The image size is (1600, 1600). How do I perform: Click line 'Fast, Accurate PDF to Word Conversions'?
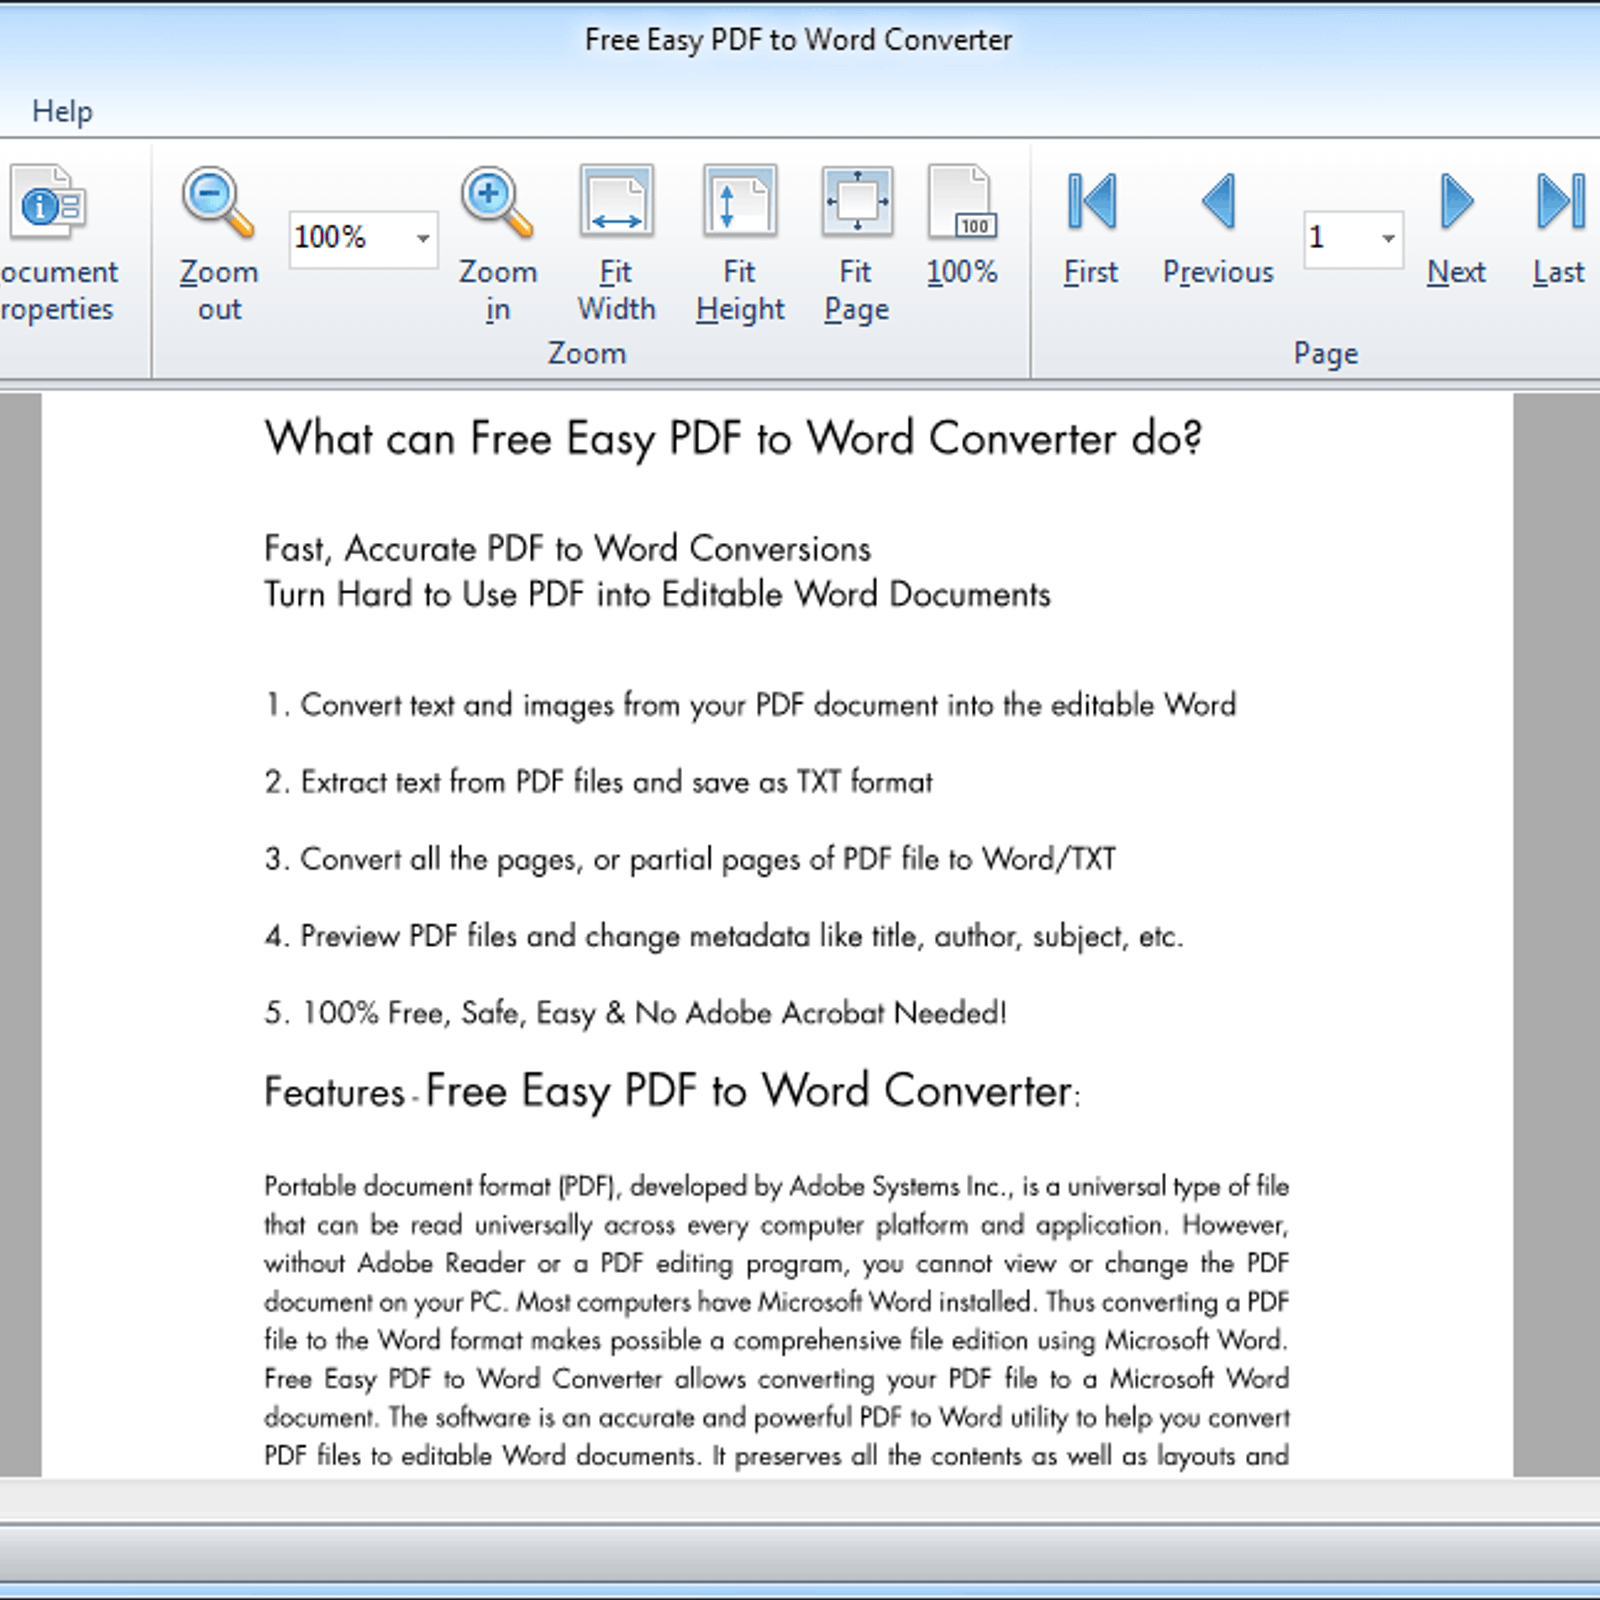point(567,549)
